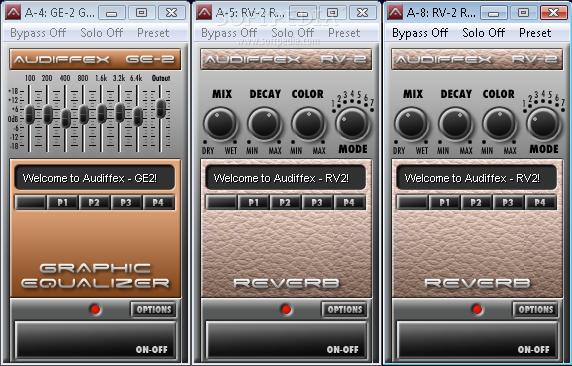The image size is (572, 366).
Task: Select preset P4 in the GE-2 window
Action: (x=158, y=203)
